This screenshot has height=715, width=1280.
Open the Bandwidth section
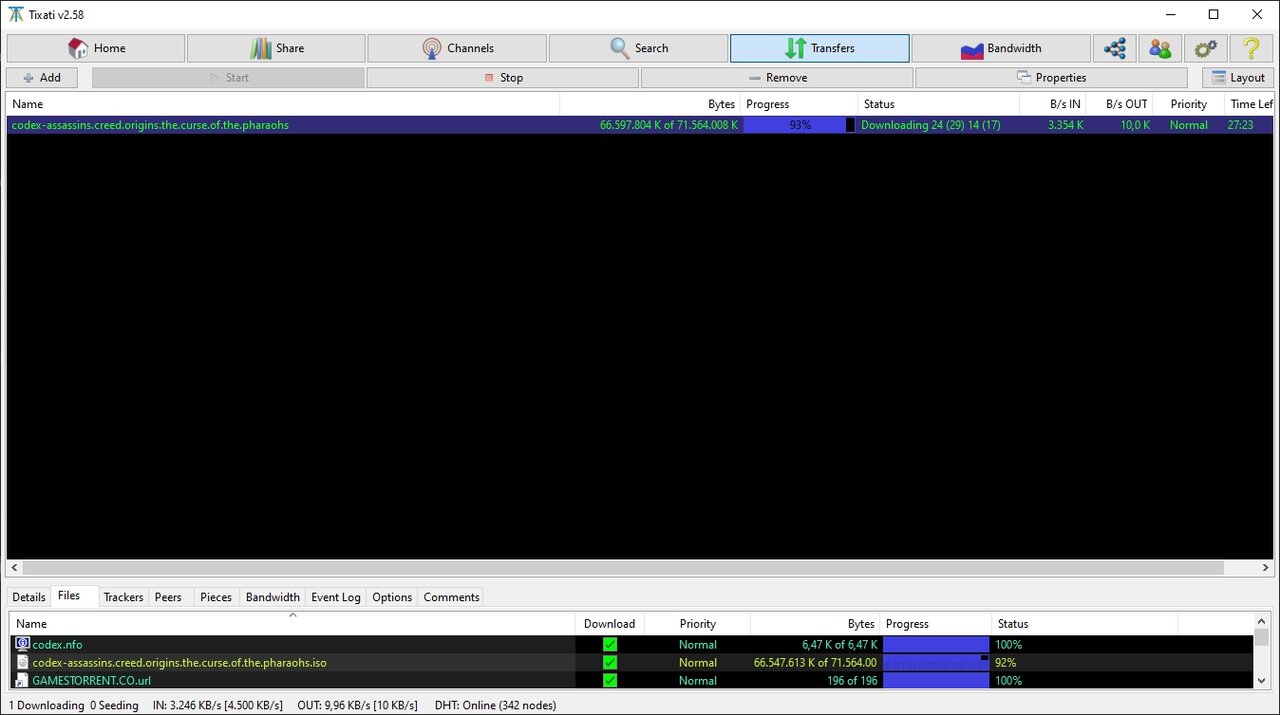coord(1000,48)
